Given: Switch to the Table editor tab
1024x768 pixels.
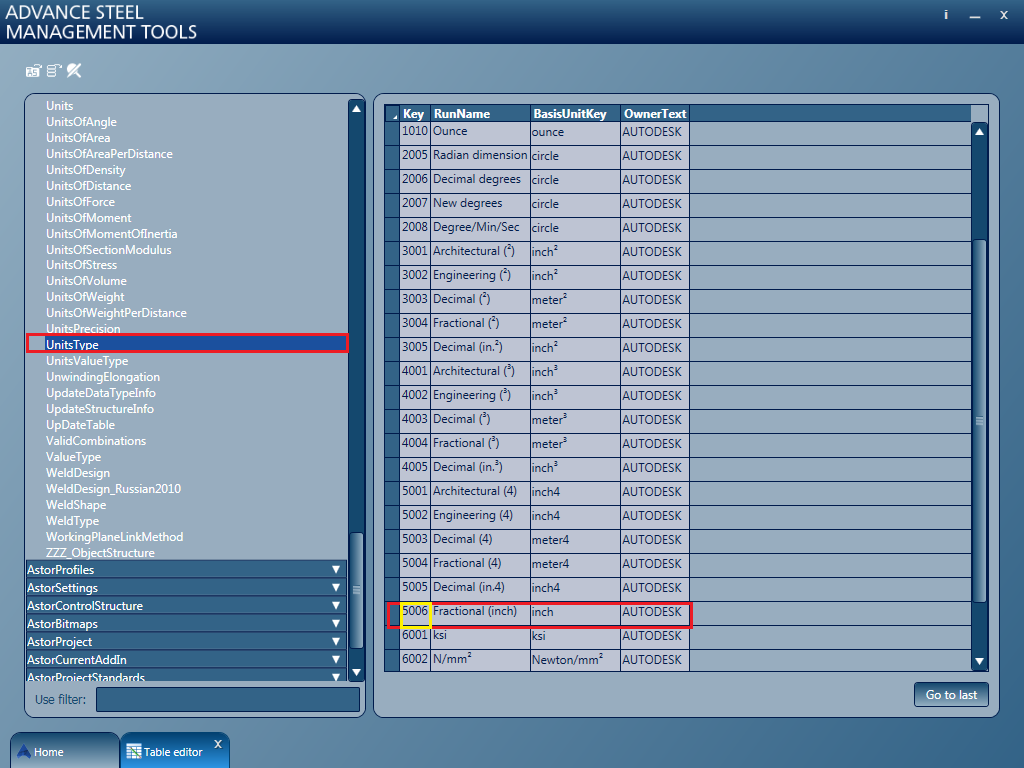Looking at the screenshot, I should click(x=174, y=751).
